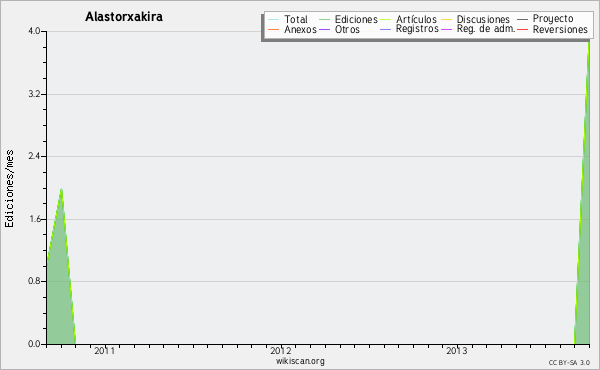Click the red Reversiones color line in legend
This screenshot has height=370, width=600.
522,29
